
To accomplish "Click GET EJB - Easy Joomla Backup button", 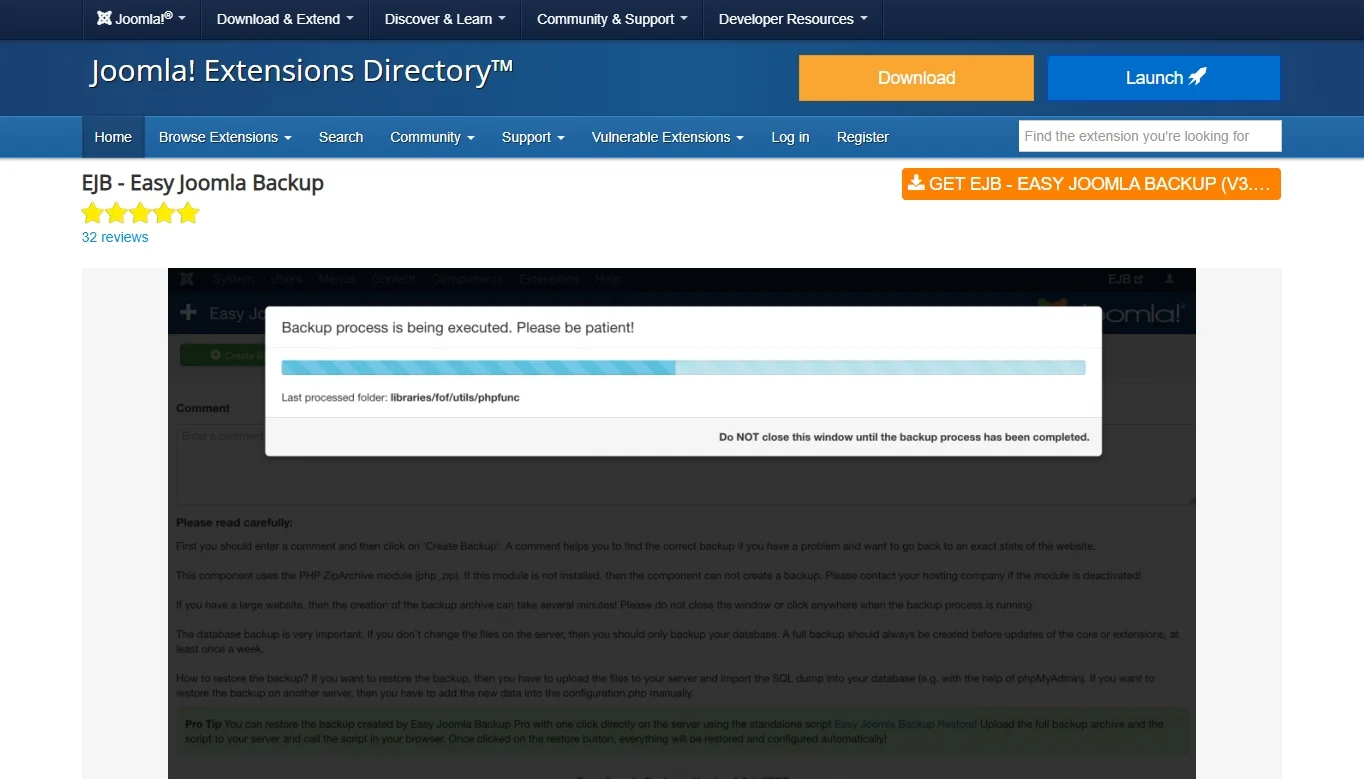I will point(1091,184).
